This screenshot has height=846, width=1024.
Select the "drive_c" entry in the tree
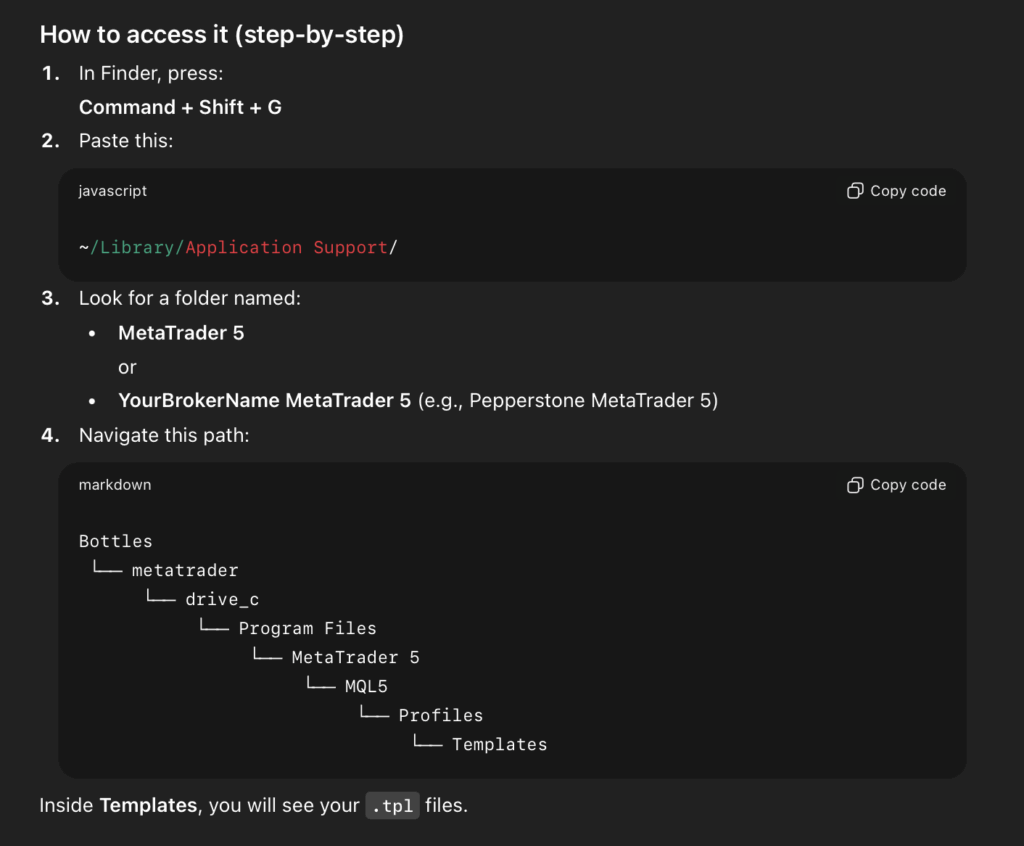[222, 599]
